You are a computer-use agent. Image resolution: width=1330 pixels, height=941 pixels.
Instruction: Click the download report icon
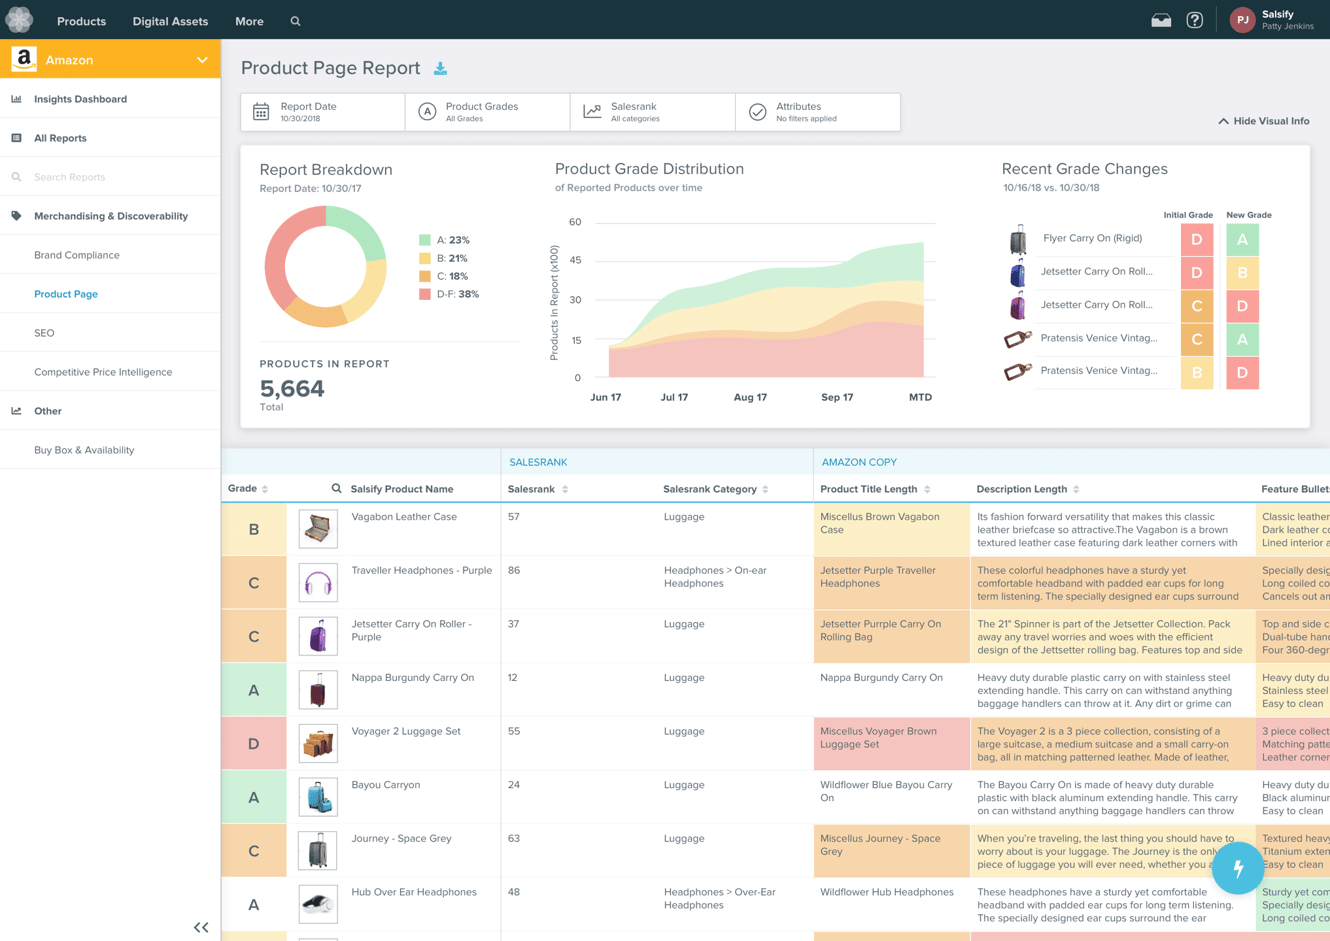pos(440,69)
